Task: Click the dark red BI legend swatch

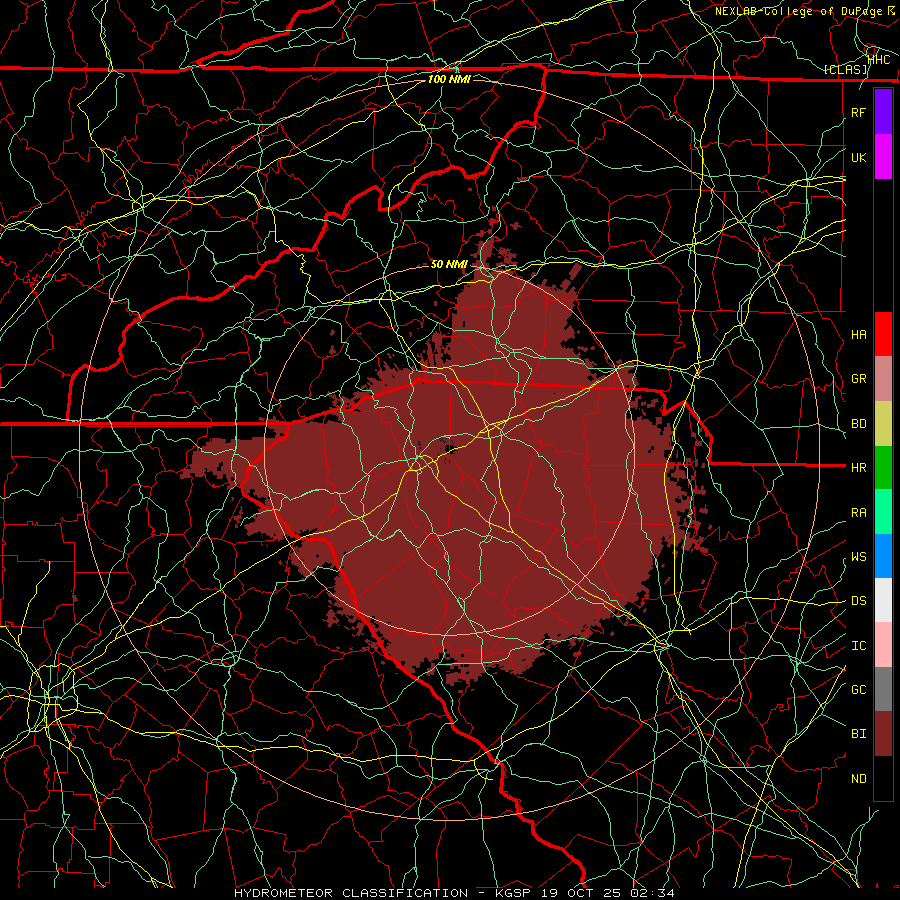Action: (883, 734)
